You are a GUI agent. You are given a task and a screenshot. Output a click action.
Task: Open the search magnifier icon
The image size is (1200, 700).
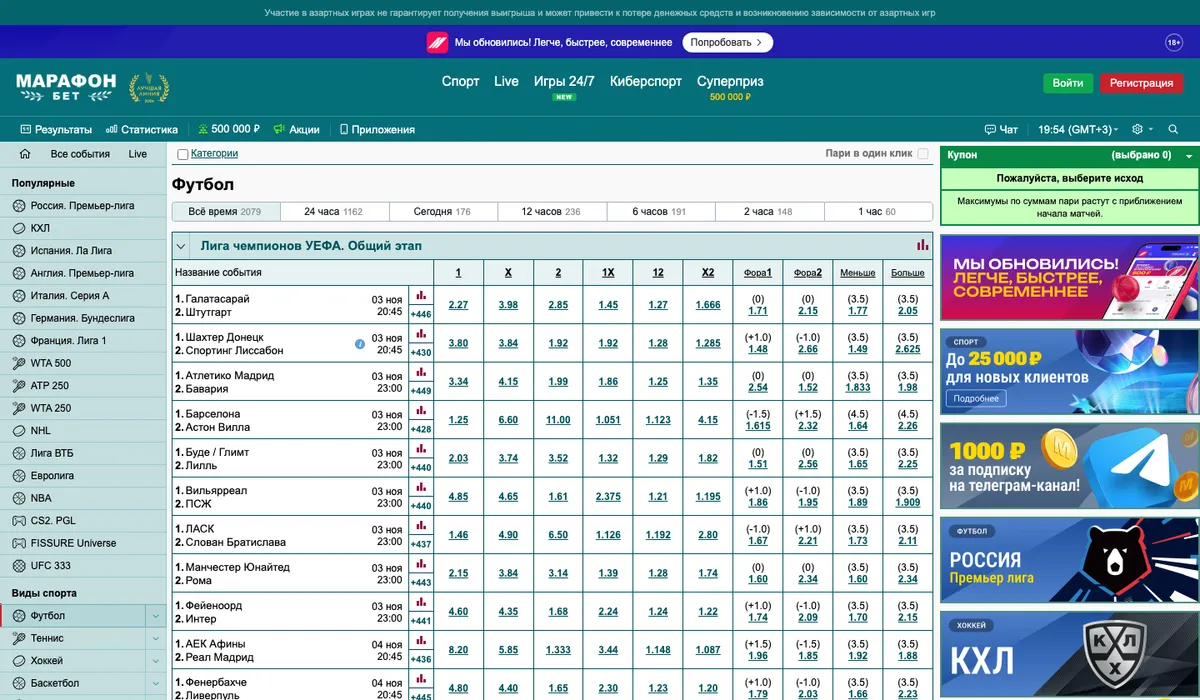click(x=1174, y=129)
